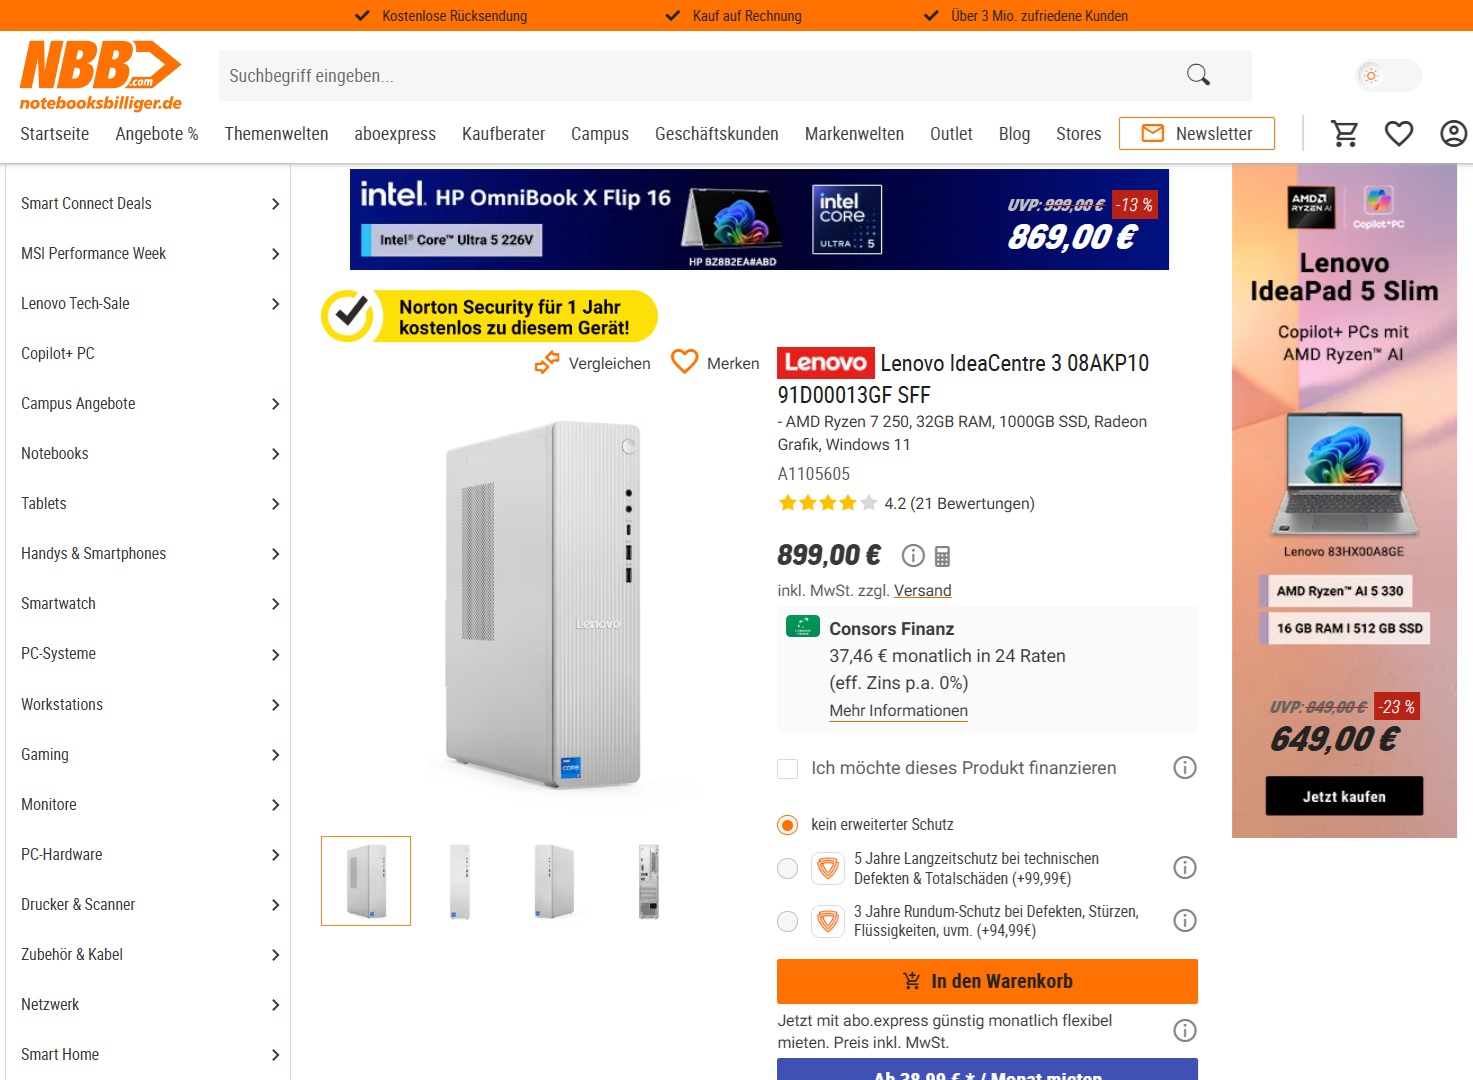
Task: Select first product thumbnail image
Action: 366,881
